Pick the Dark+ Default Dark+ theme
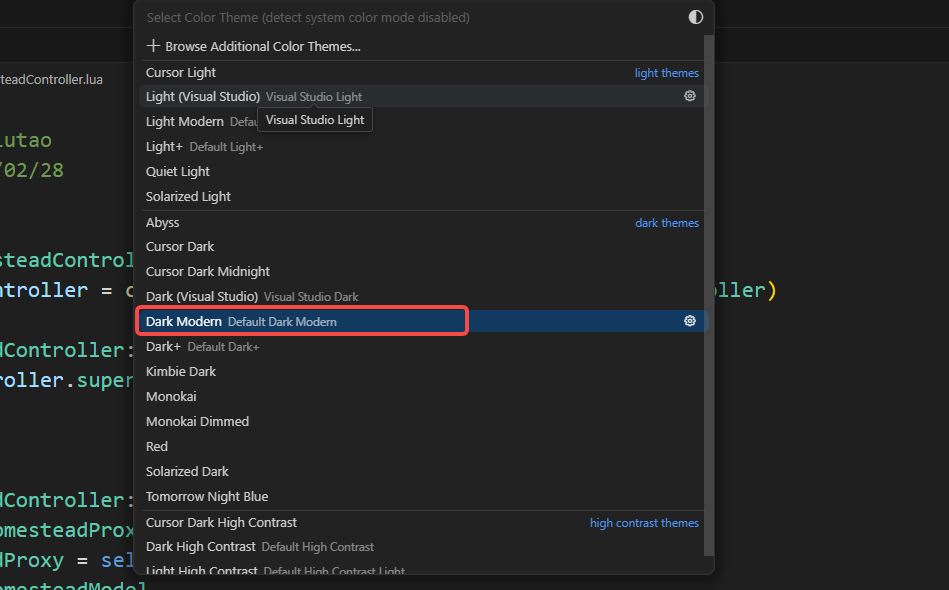This screenshot has width=949, height=590. point(422,347)
